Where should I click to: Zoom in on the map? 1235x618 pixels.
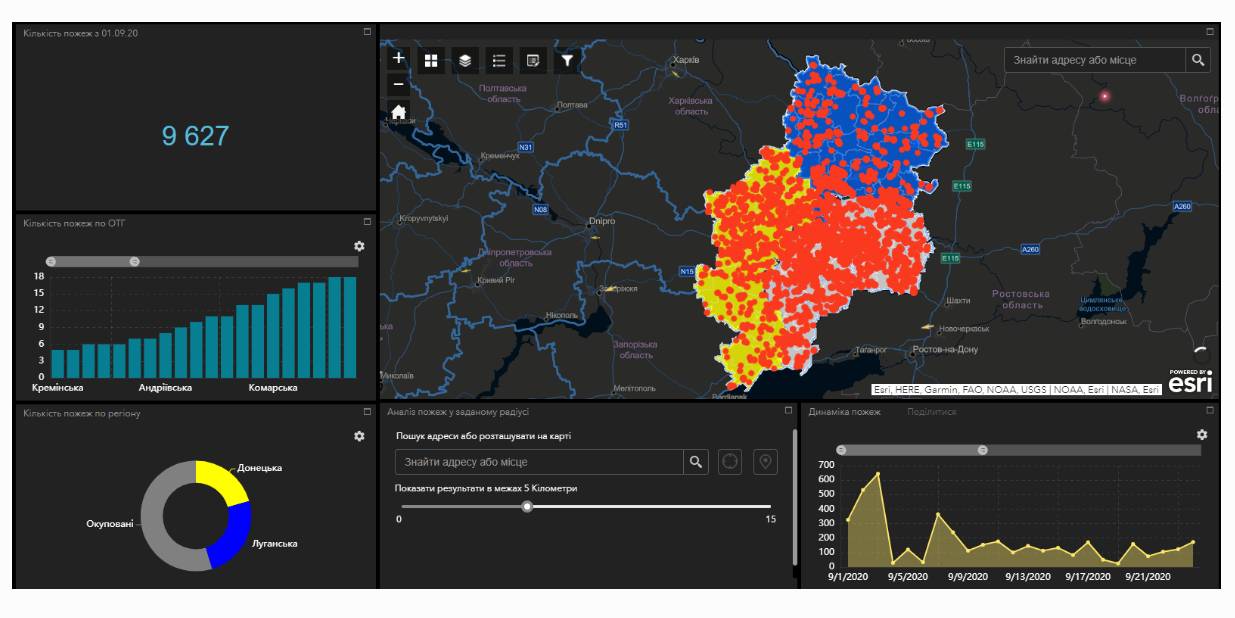pos(398,58)
